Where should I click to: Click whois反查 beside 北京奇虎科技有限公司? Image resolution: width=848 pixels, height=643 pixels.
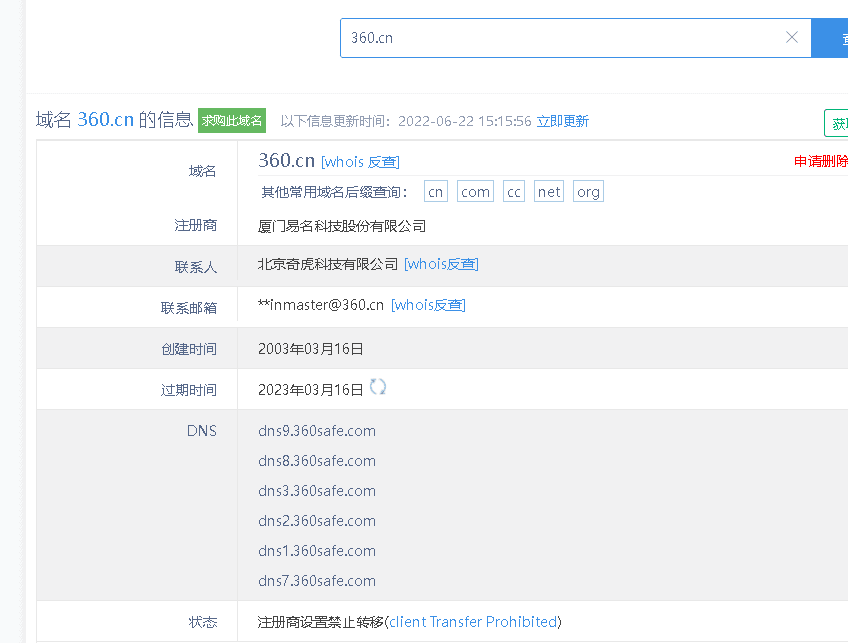click(441, 264)
